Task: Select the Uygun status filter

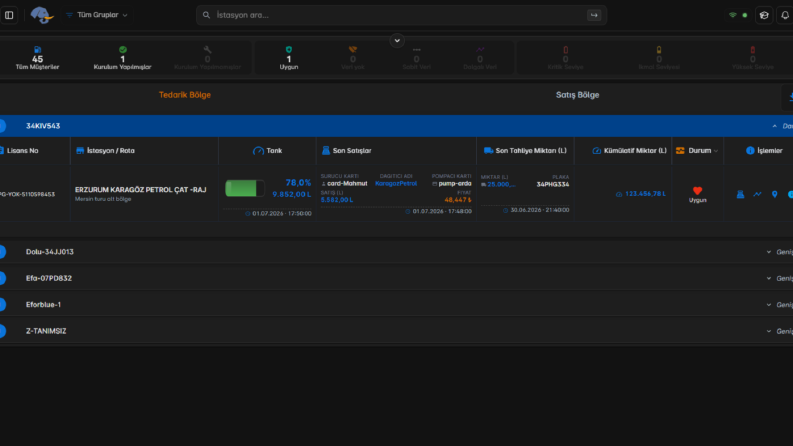Action: tap(289, 58)
